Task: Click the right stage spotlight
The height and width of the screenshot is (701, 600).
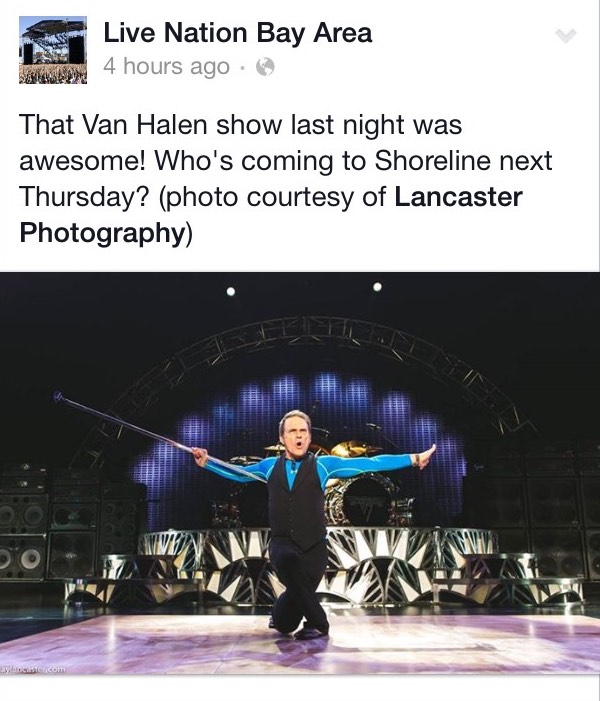Action: [377, 287]
